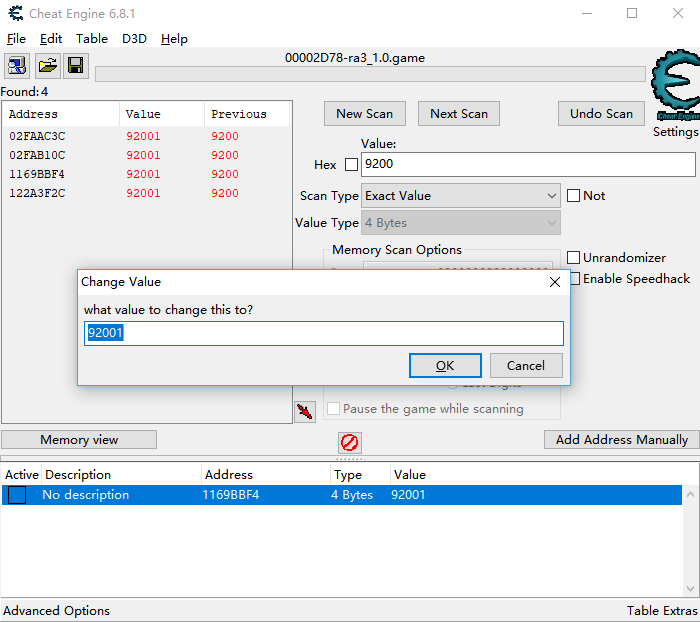Image resolution: width=700 pixels, height=622 pixels.
Task: Click address table scrollbar down arrow
Action: pos(690,589)
